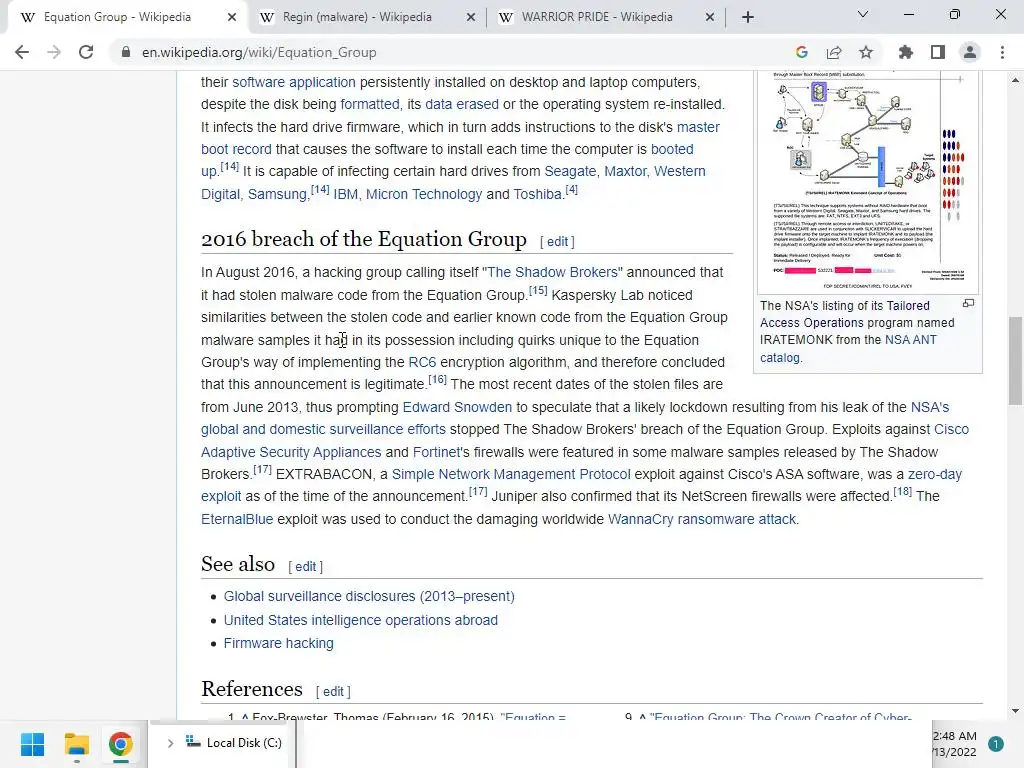The image size is (1024, 768).
Task: Open the EternalBlue link
Action: point(237,520)
